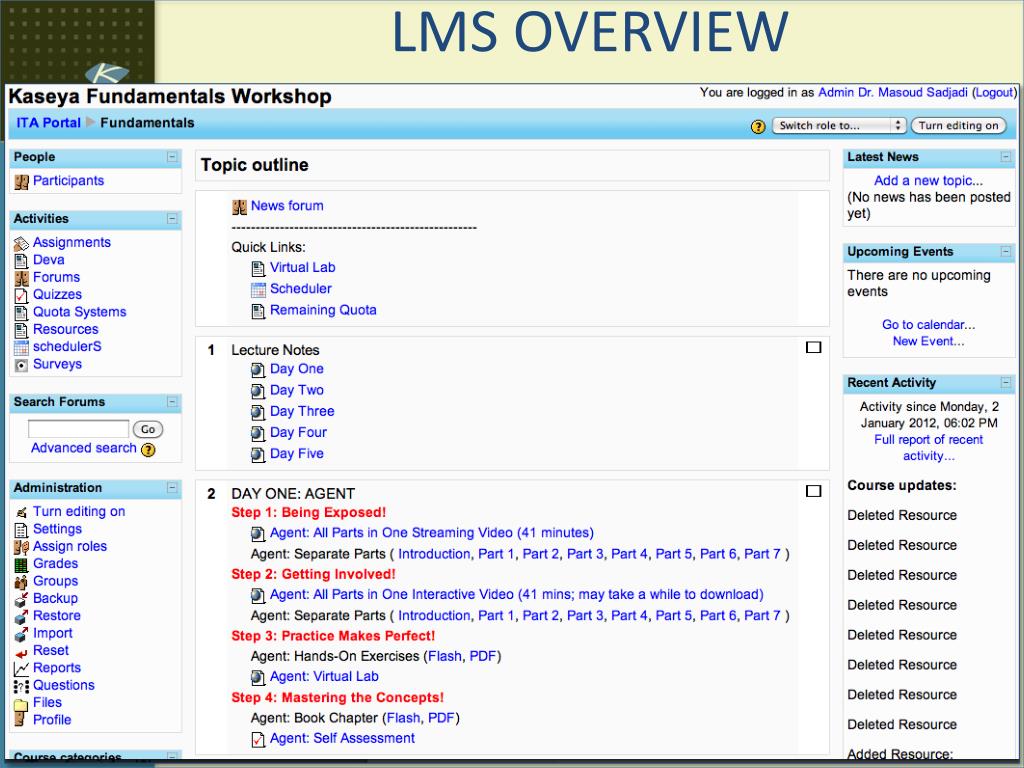Open Day Five lecture notes
This screenshot has width=1024, height=768.
coord(297,454)
